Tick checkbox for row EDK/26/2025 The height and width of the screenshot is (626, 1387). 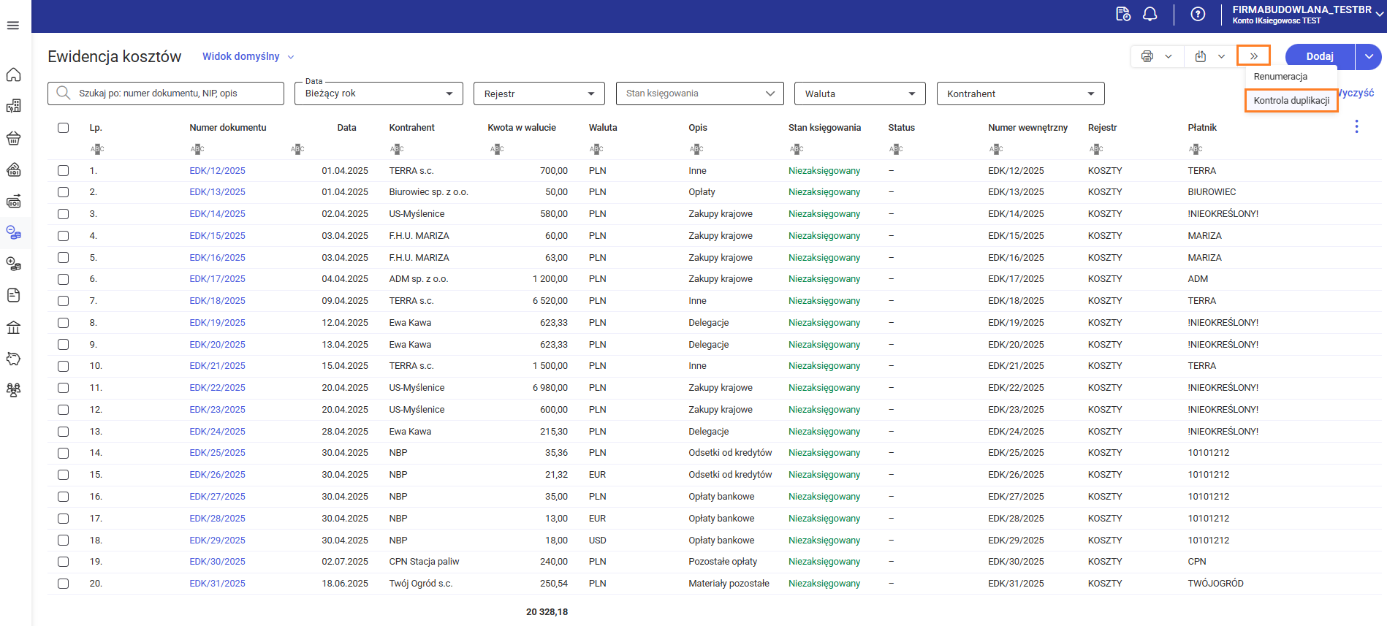click(63, 474)
